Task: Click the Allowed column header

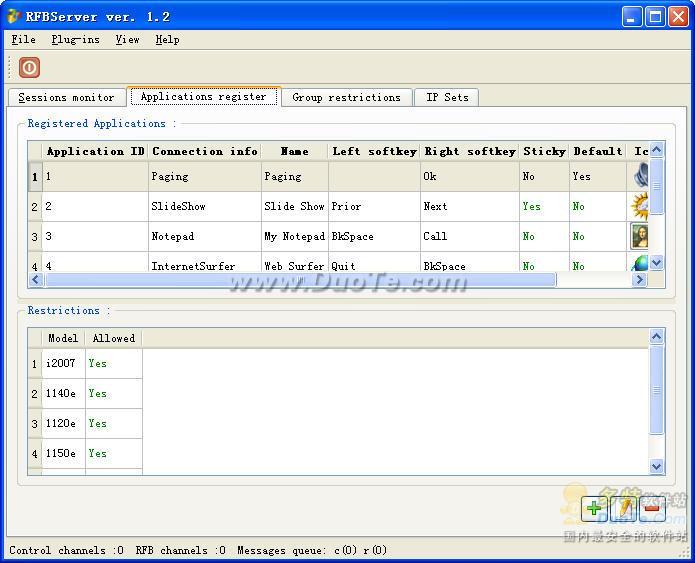Action: click(114, 338)
